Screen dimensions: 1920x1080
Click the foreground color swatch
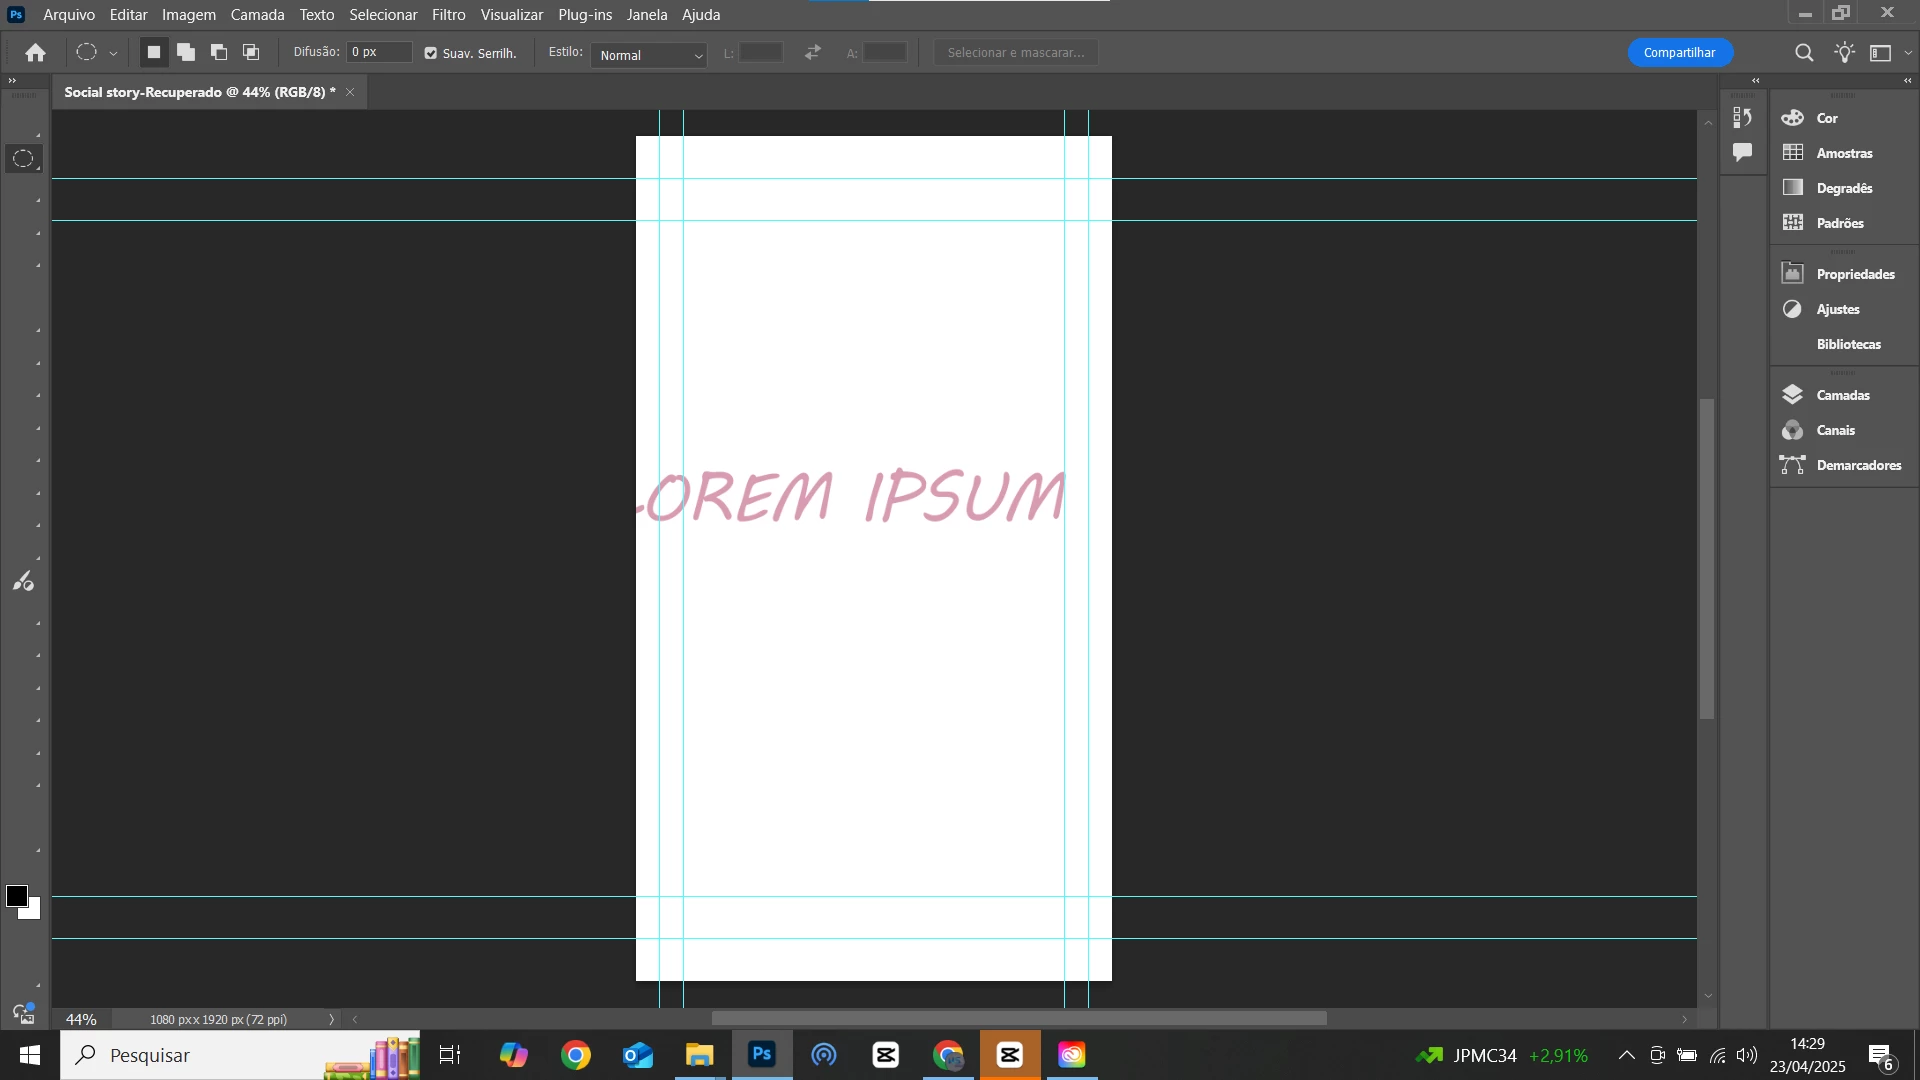(16, 896)
